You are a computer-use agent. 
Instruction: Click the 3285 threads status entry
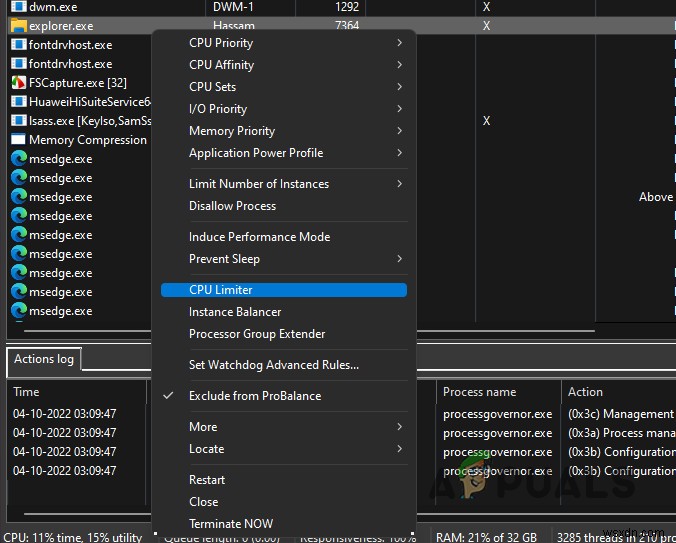(x=616, y=537)
